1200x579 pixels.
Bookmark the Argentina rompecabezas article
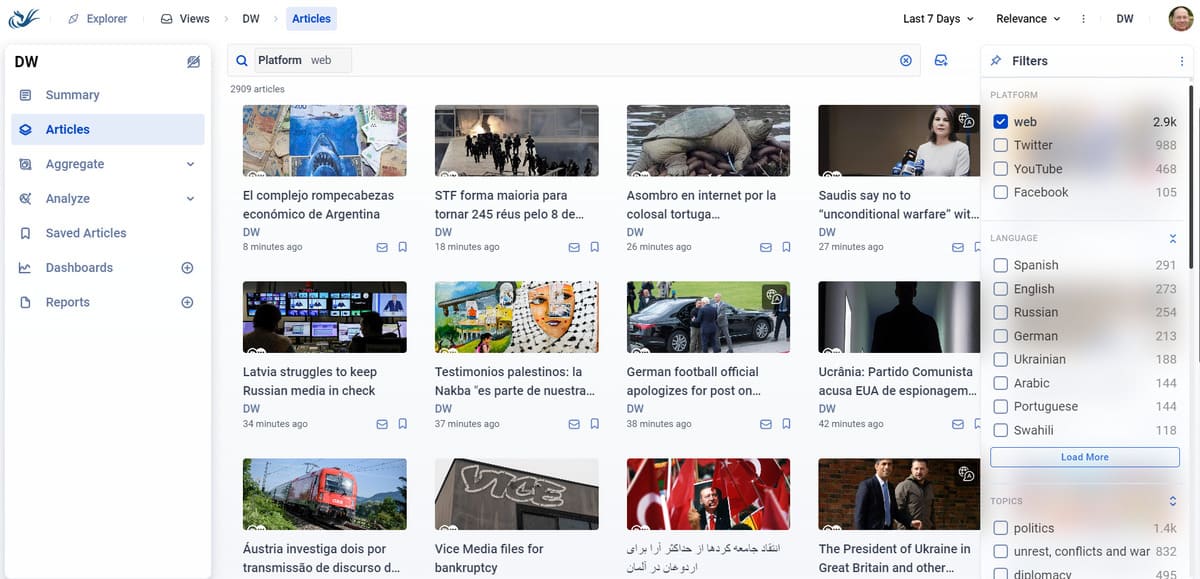(x=403, y=247)
